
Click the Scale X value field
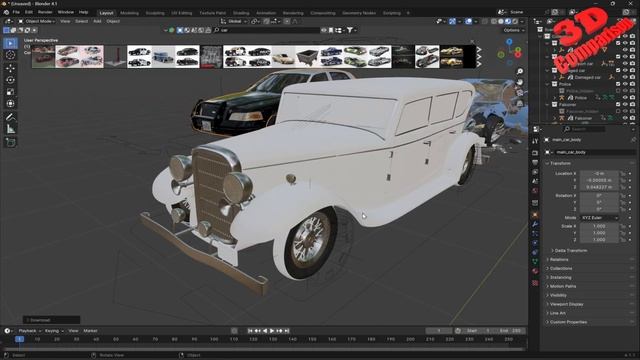coord(599,226)
